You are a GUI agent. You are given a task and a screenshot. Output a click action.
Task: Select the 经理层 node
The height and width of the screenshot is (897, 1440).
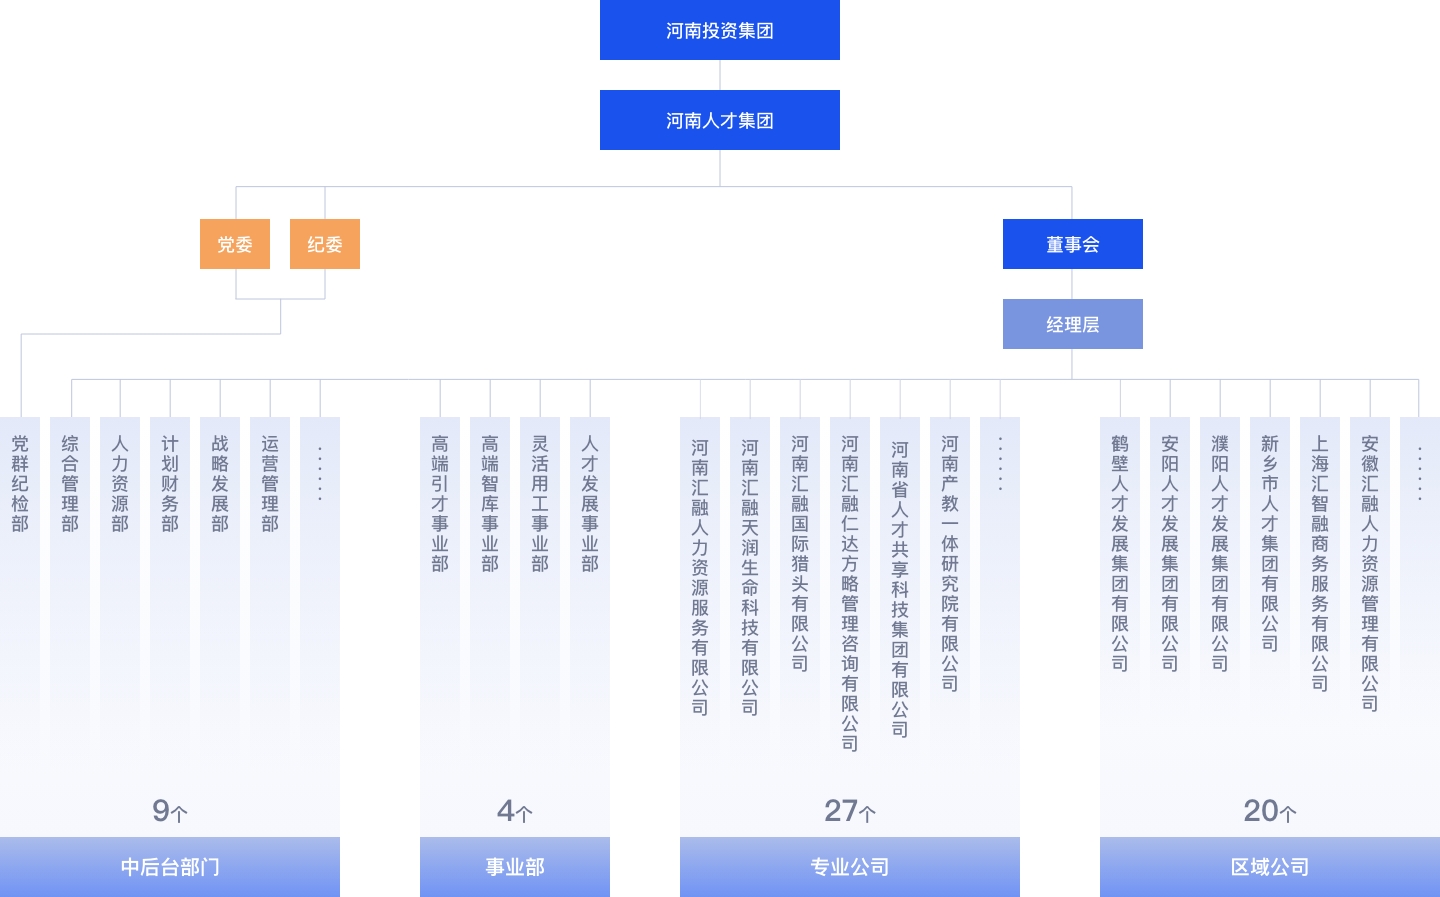(1072, 324)
